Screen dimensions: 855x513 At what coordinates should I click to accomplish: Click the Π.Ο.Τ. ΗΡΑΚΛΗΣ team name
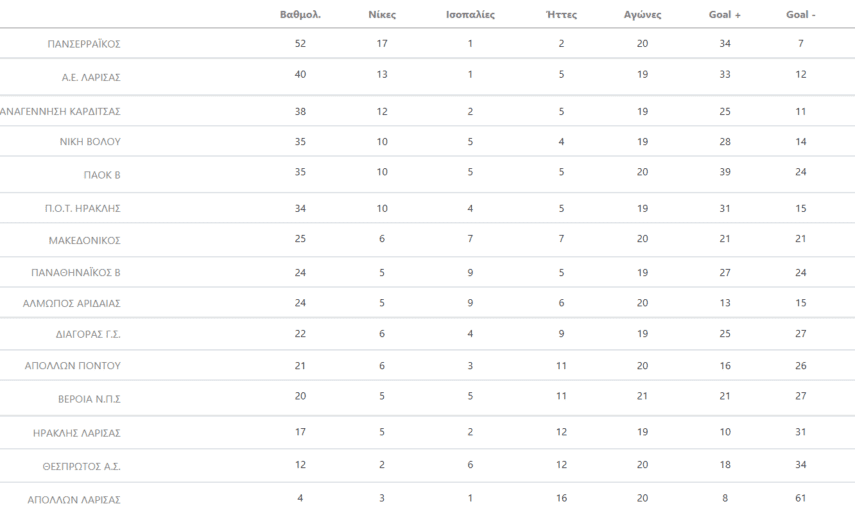click(84, 208)
